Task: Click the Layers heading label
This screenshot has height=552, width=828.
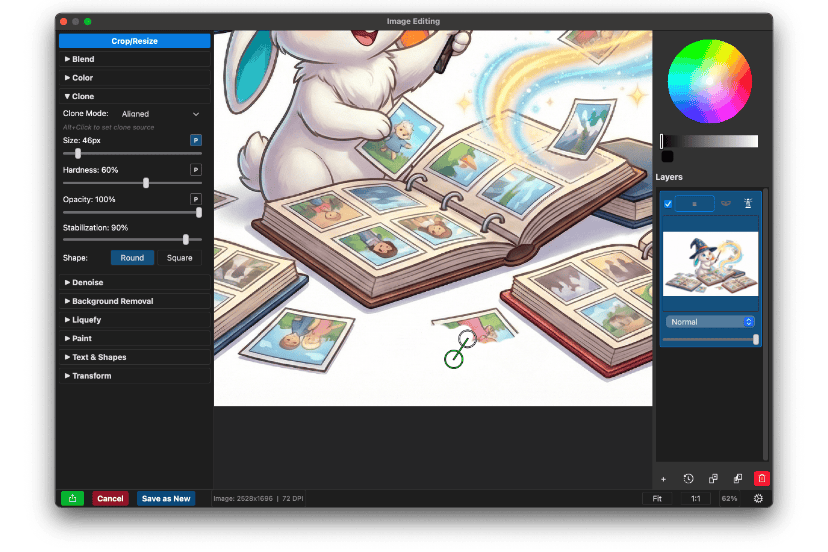Action: pyautogui.click(x=669, y=177)
